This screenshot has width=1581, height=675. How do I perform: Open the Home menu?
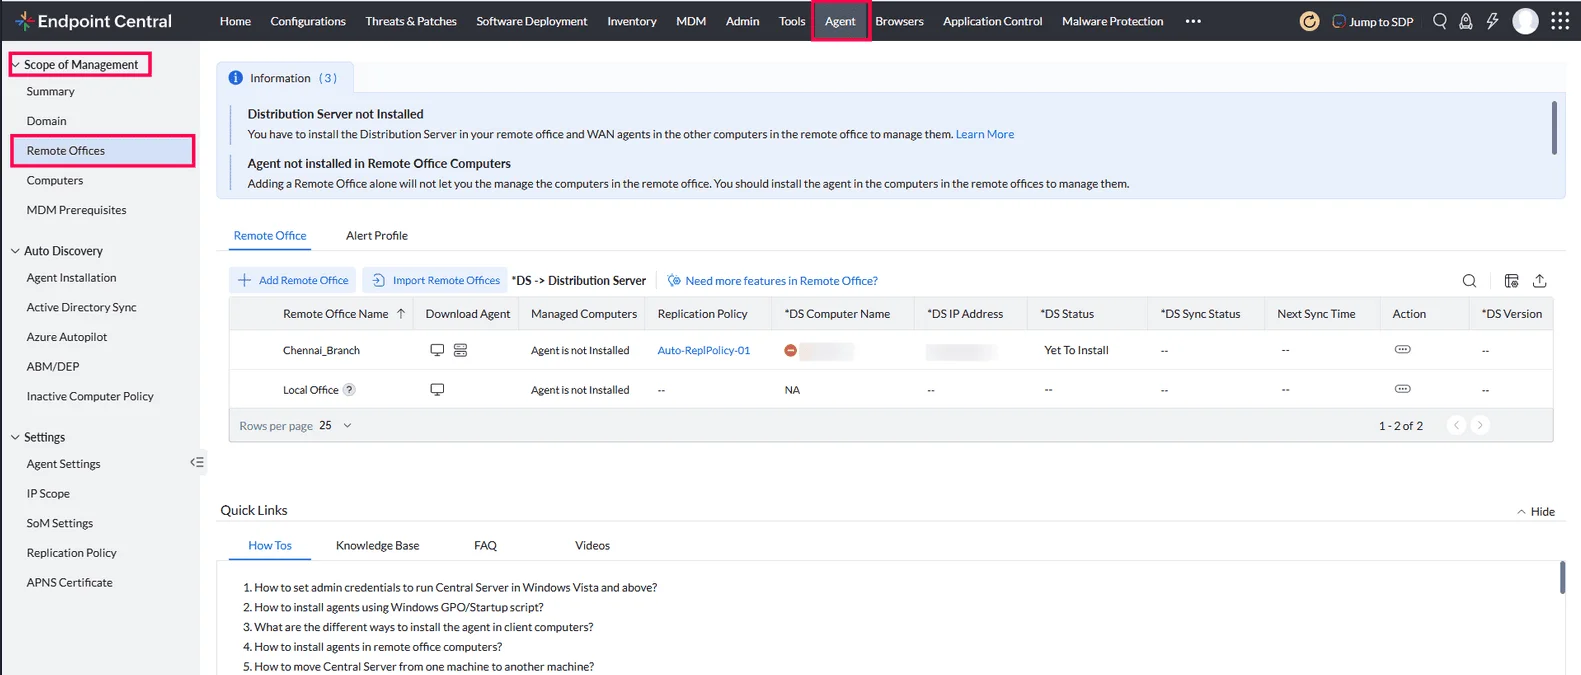pos(235,21)
